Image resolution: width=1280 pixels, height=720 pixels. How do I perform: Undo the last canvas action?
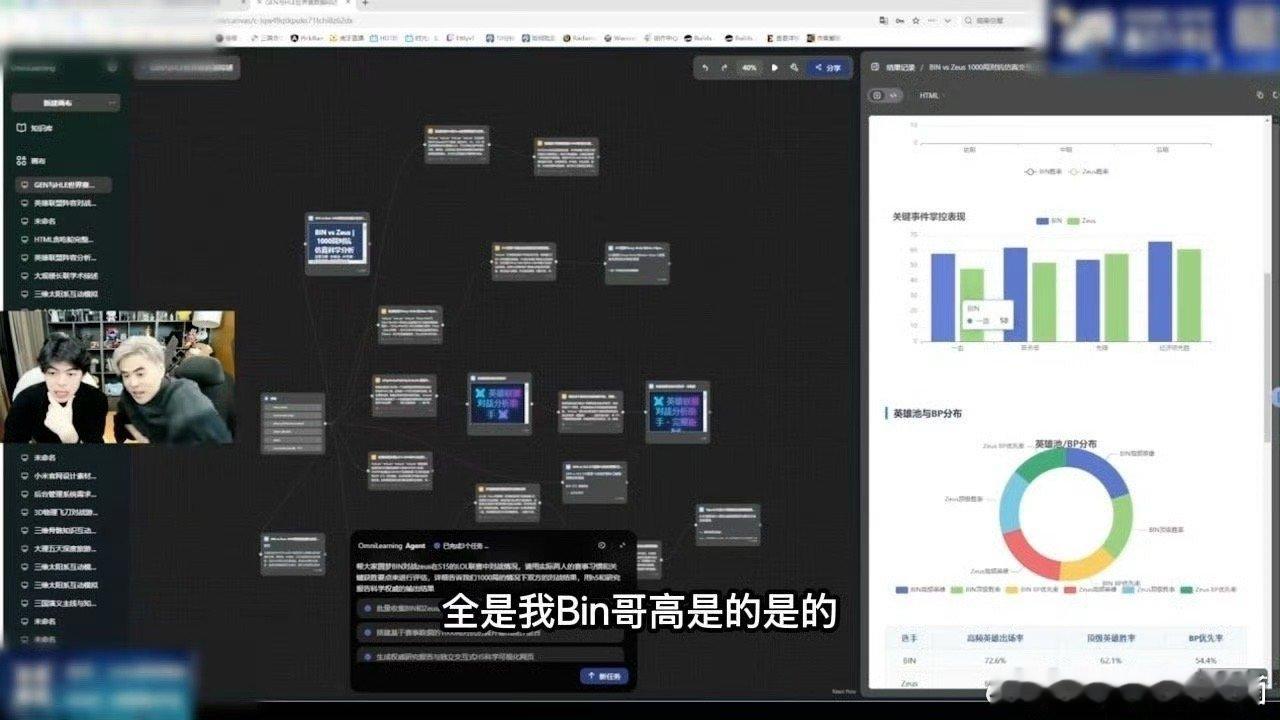706,68
